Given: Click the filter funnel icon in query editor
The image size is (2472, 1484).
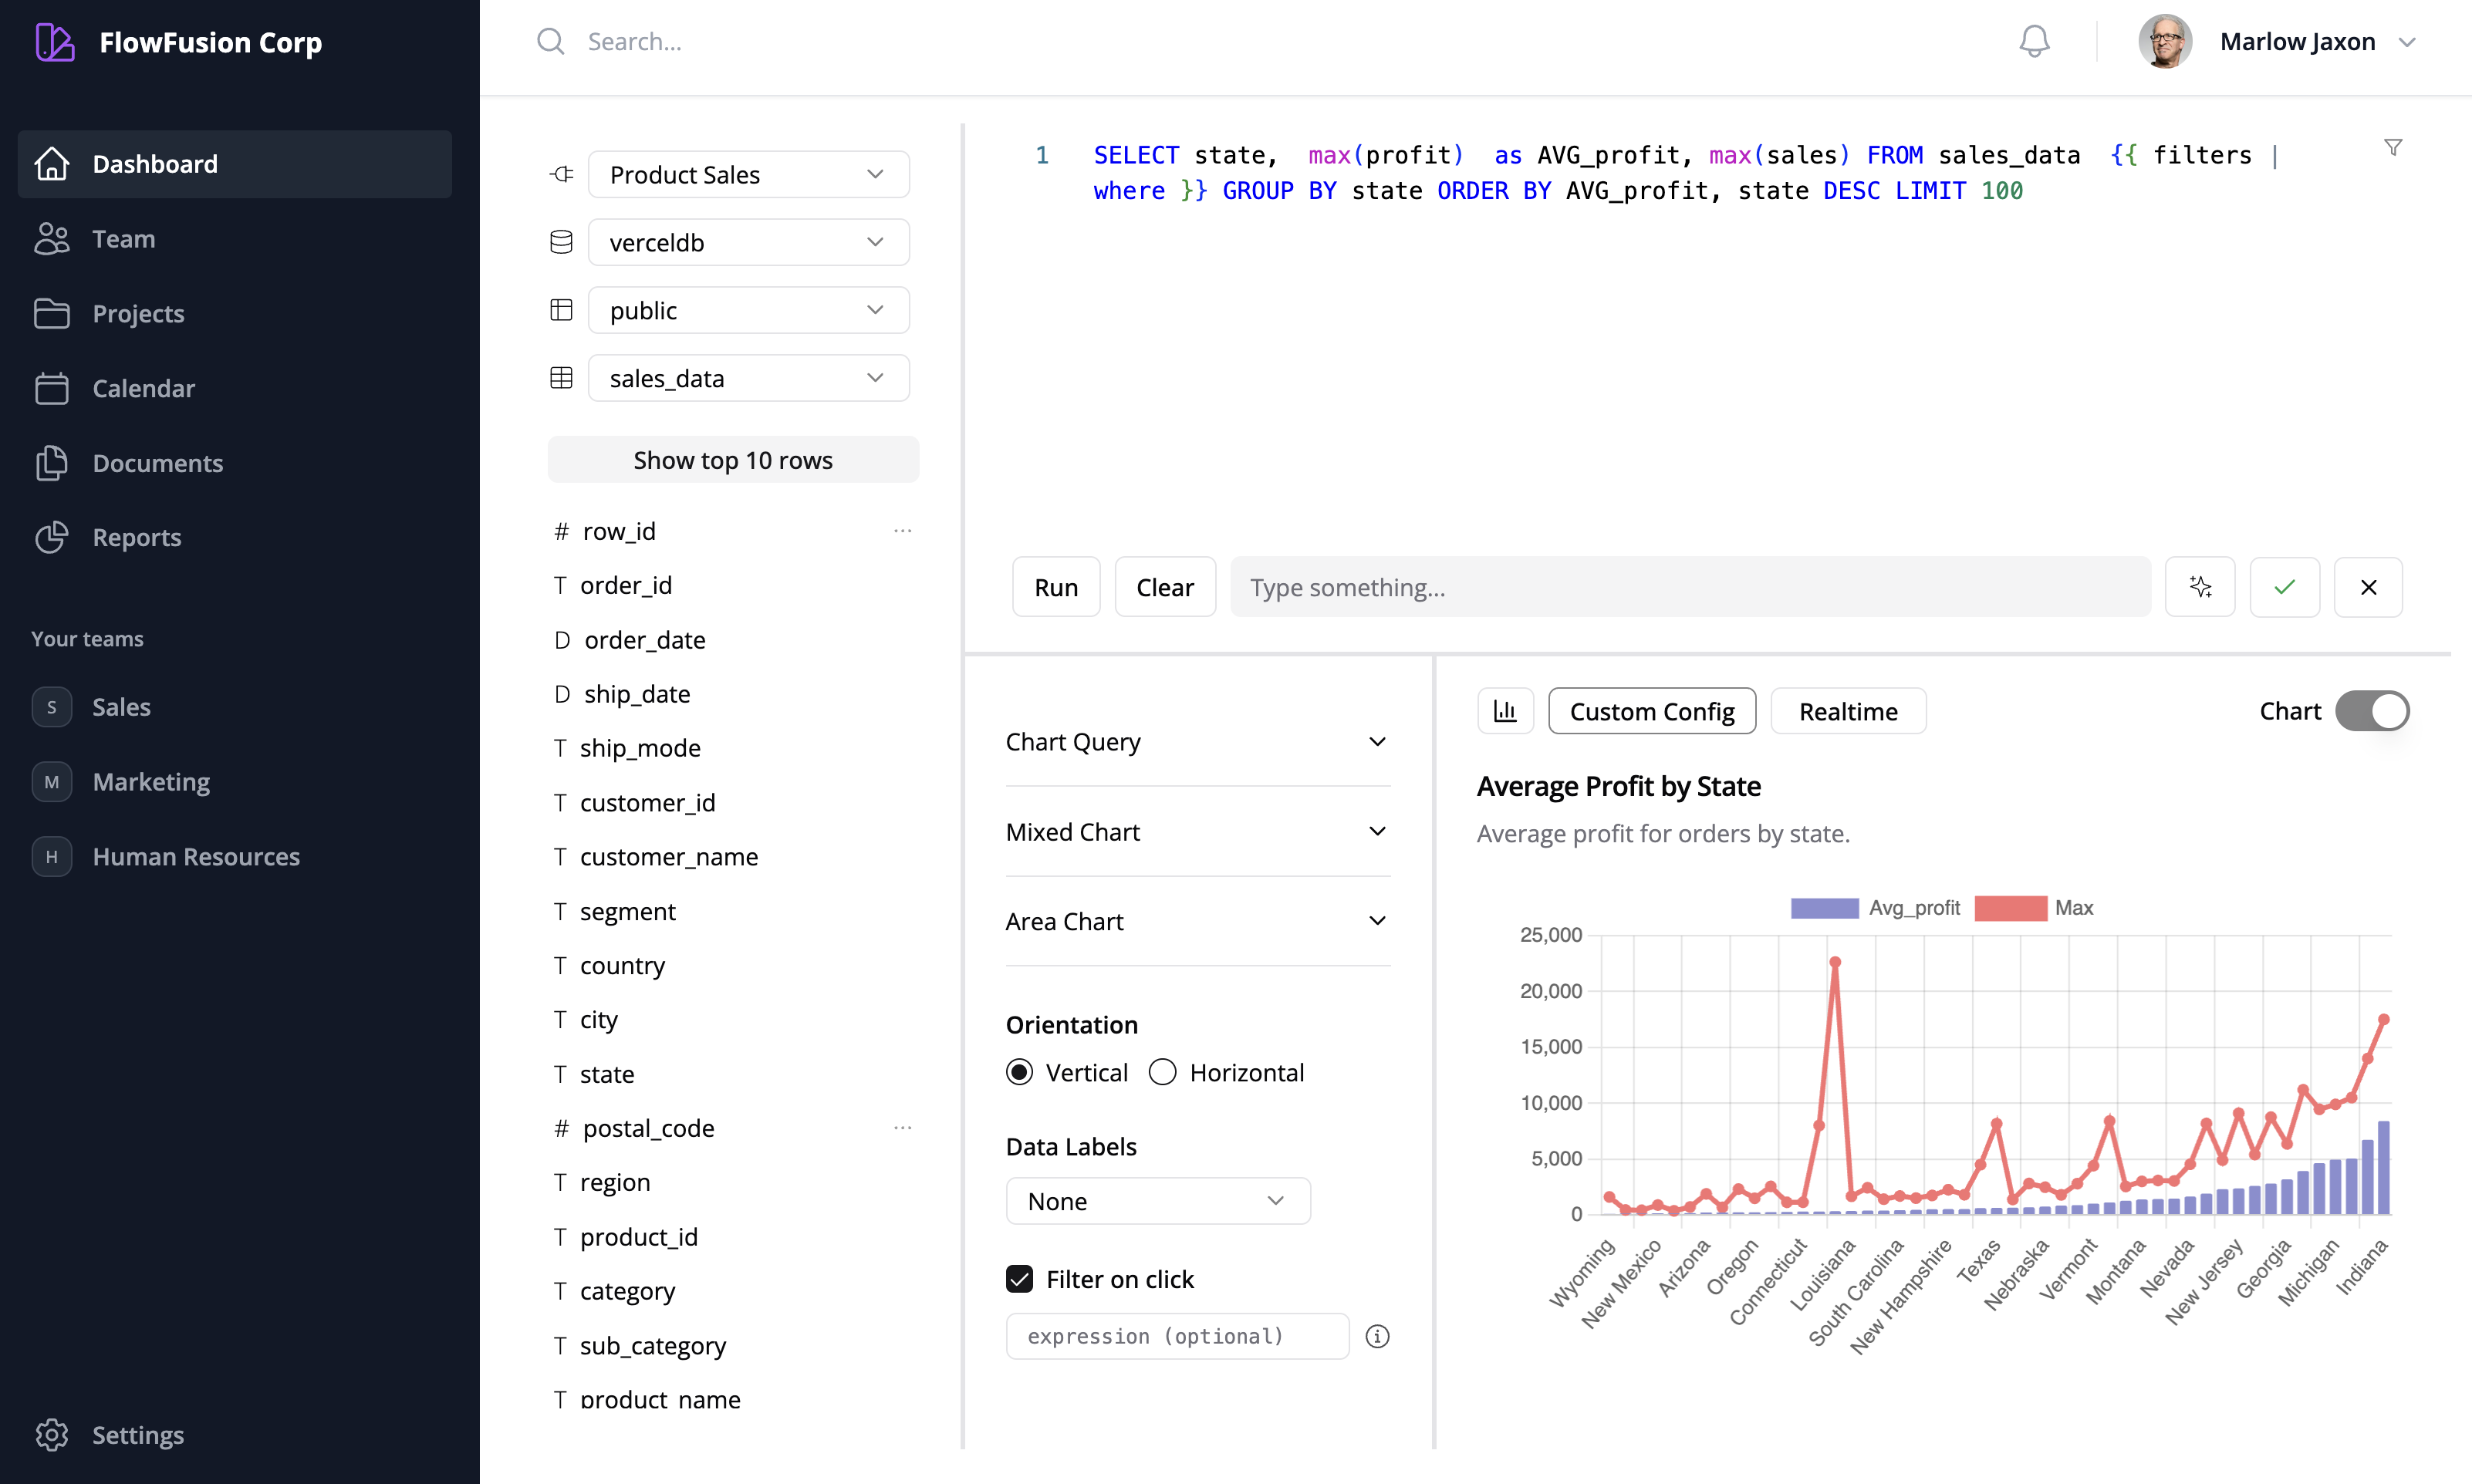Looking at the screenshot, I should coord(2392,148).
